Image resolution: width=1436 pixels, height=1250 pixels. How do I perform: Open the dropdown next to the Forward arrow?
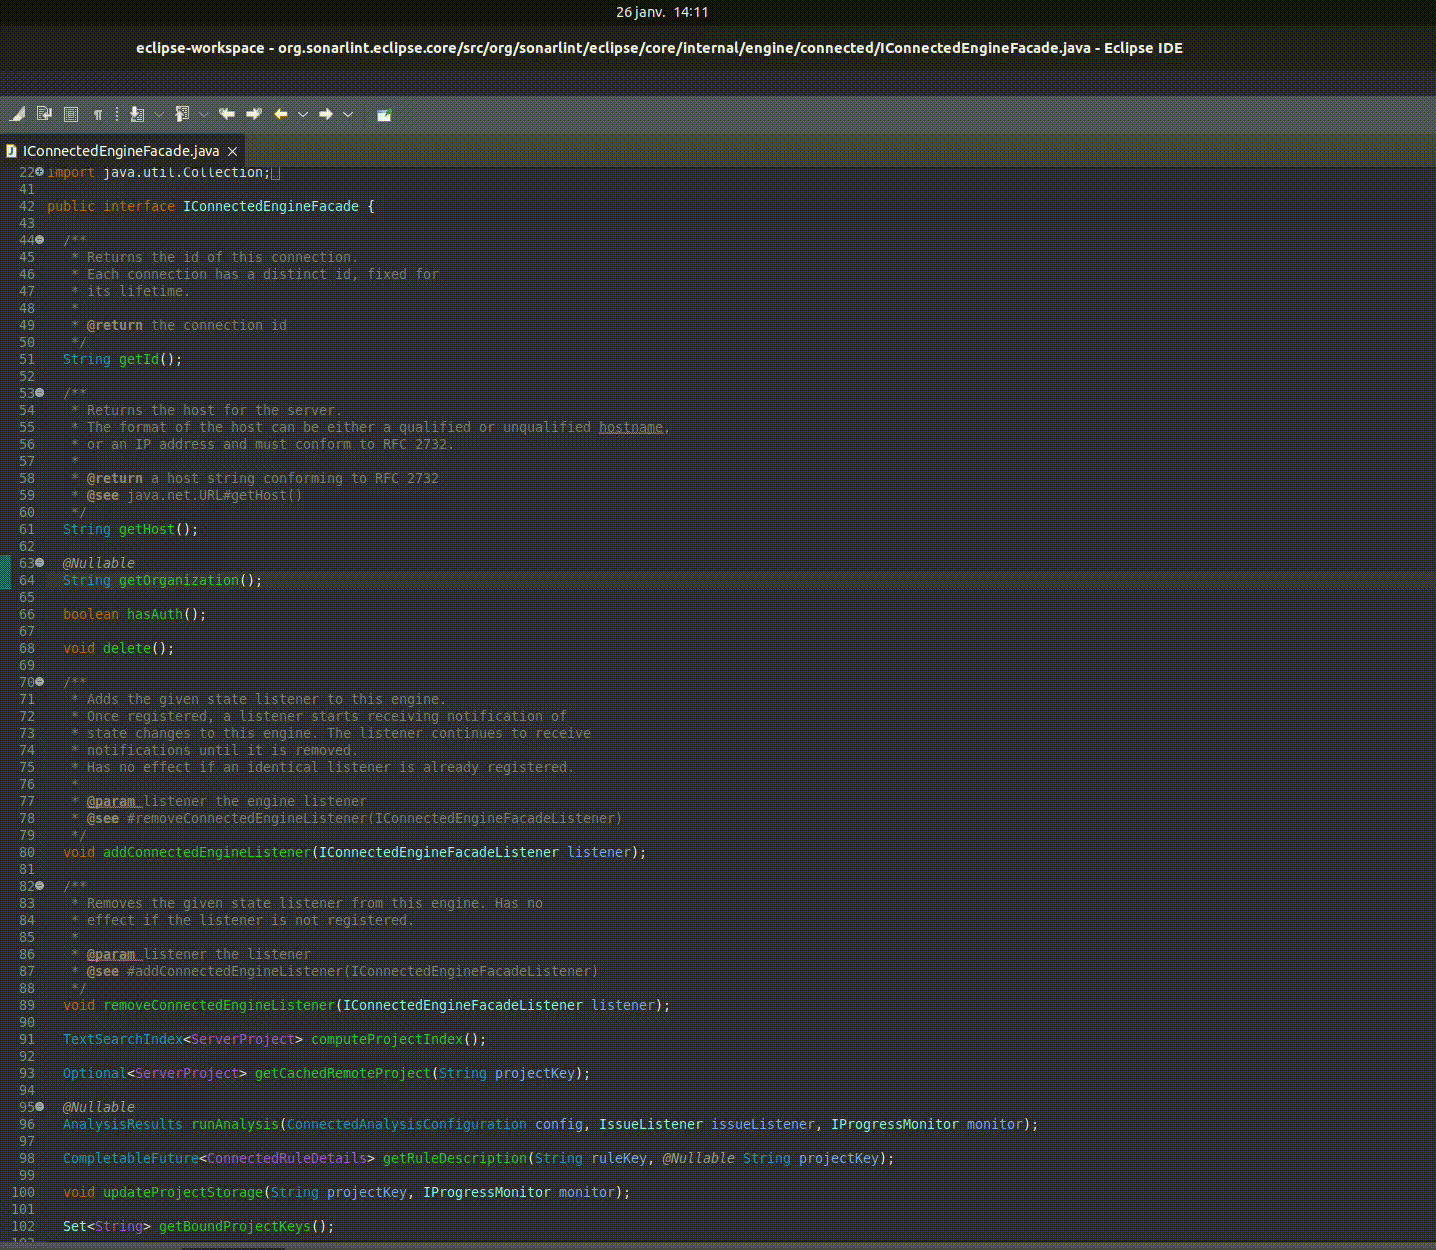(347, 114)
